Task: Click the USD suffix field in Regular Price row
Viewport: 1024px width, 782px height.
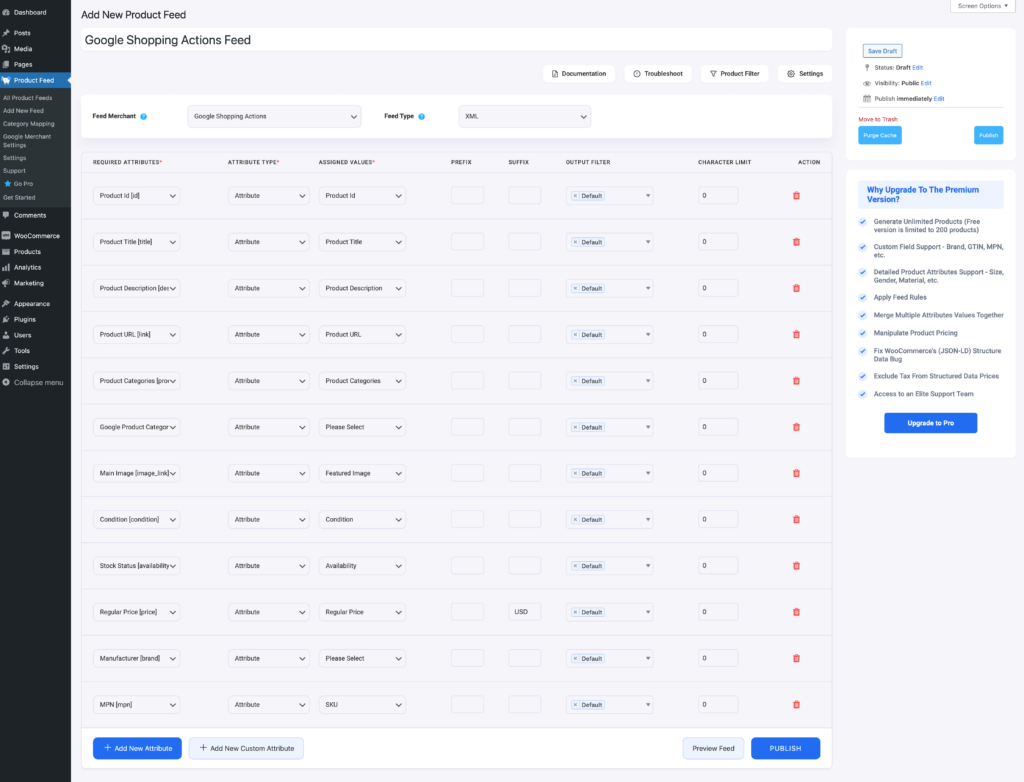Action: point(524,612)
